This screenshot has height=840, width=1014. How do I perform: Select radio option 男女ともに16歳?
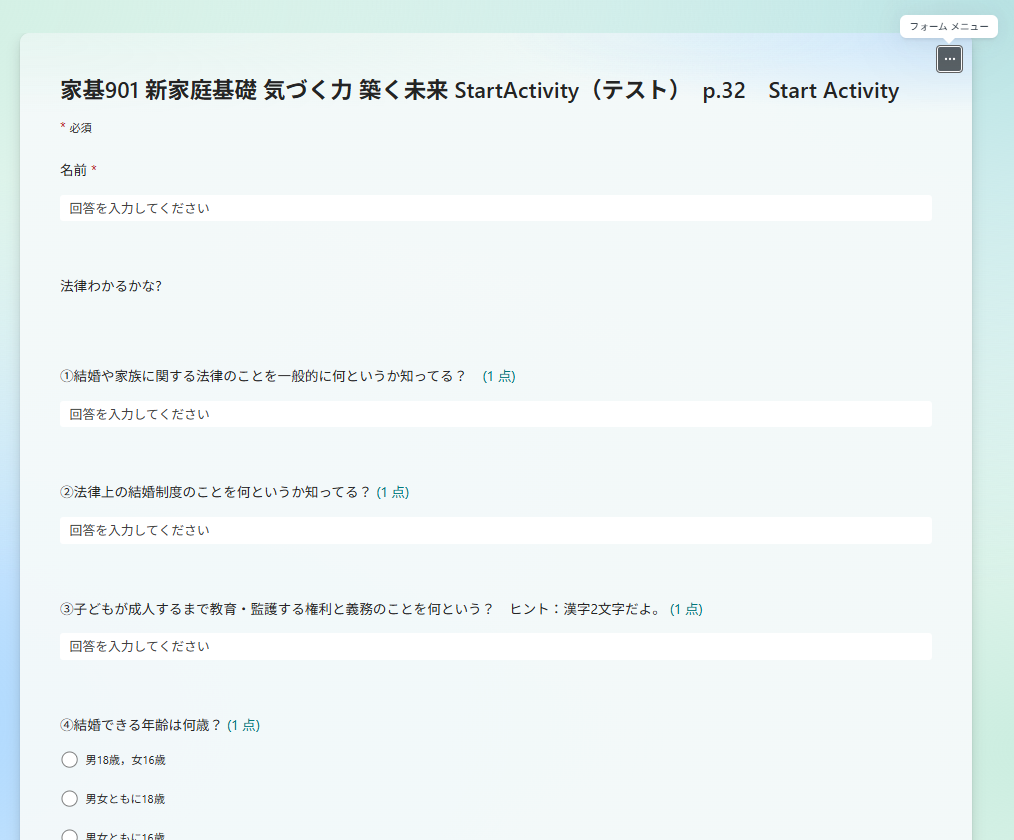tap(69, 835)
